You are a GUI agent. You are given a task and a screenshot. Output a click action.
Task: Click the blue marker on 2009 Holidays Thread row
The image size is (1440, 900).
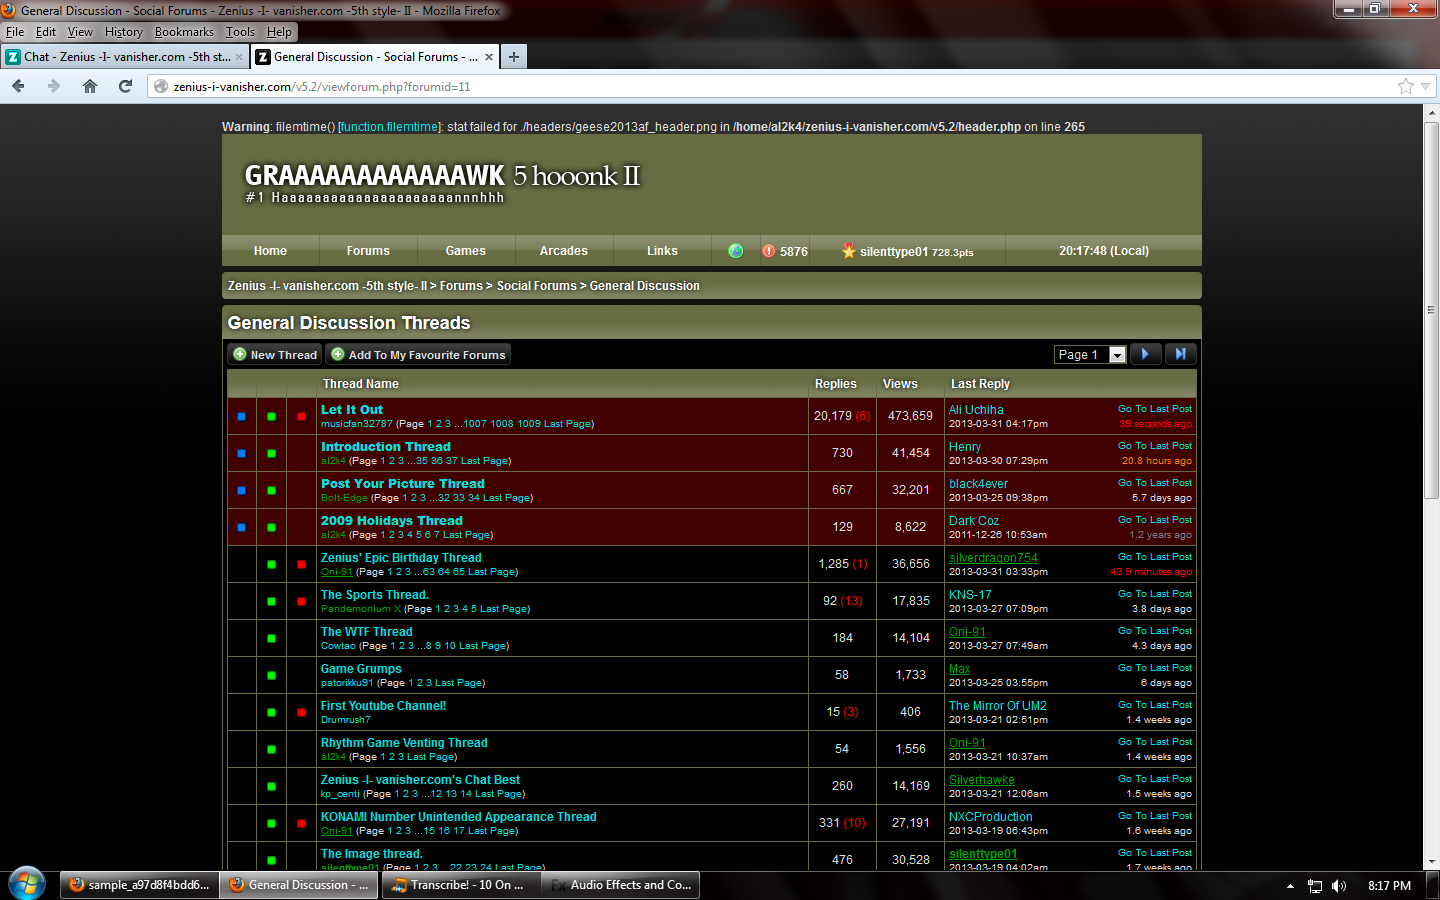242,527
